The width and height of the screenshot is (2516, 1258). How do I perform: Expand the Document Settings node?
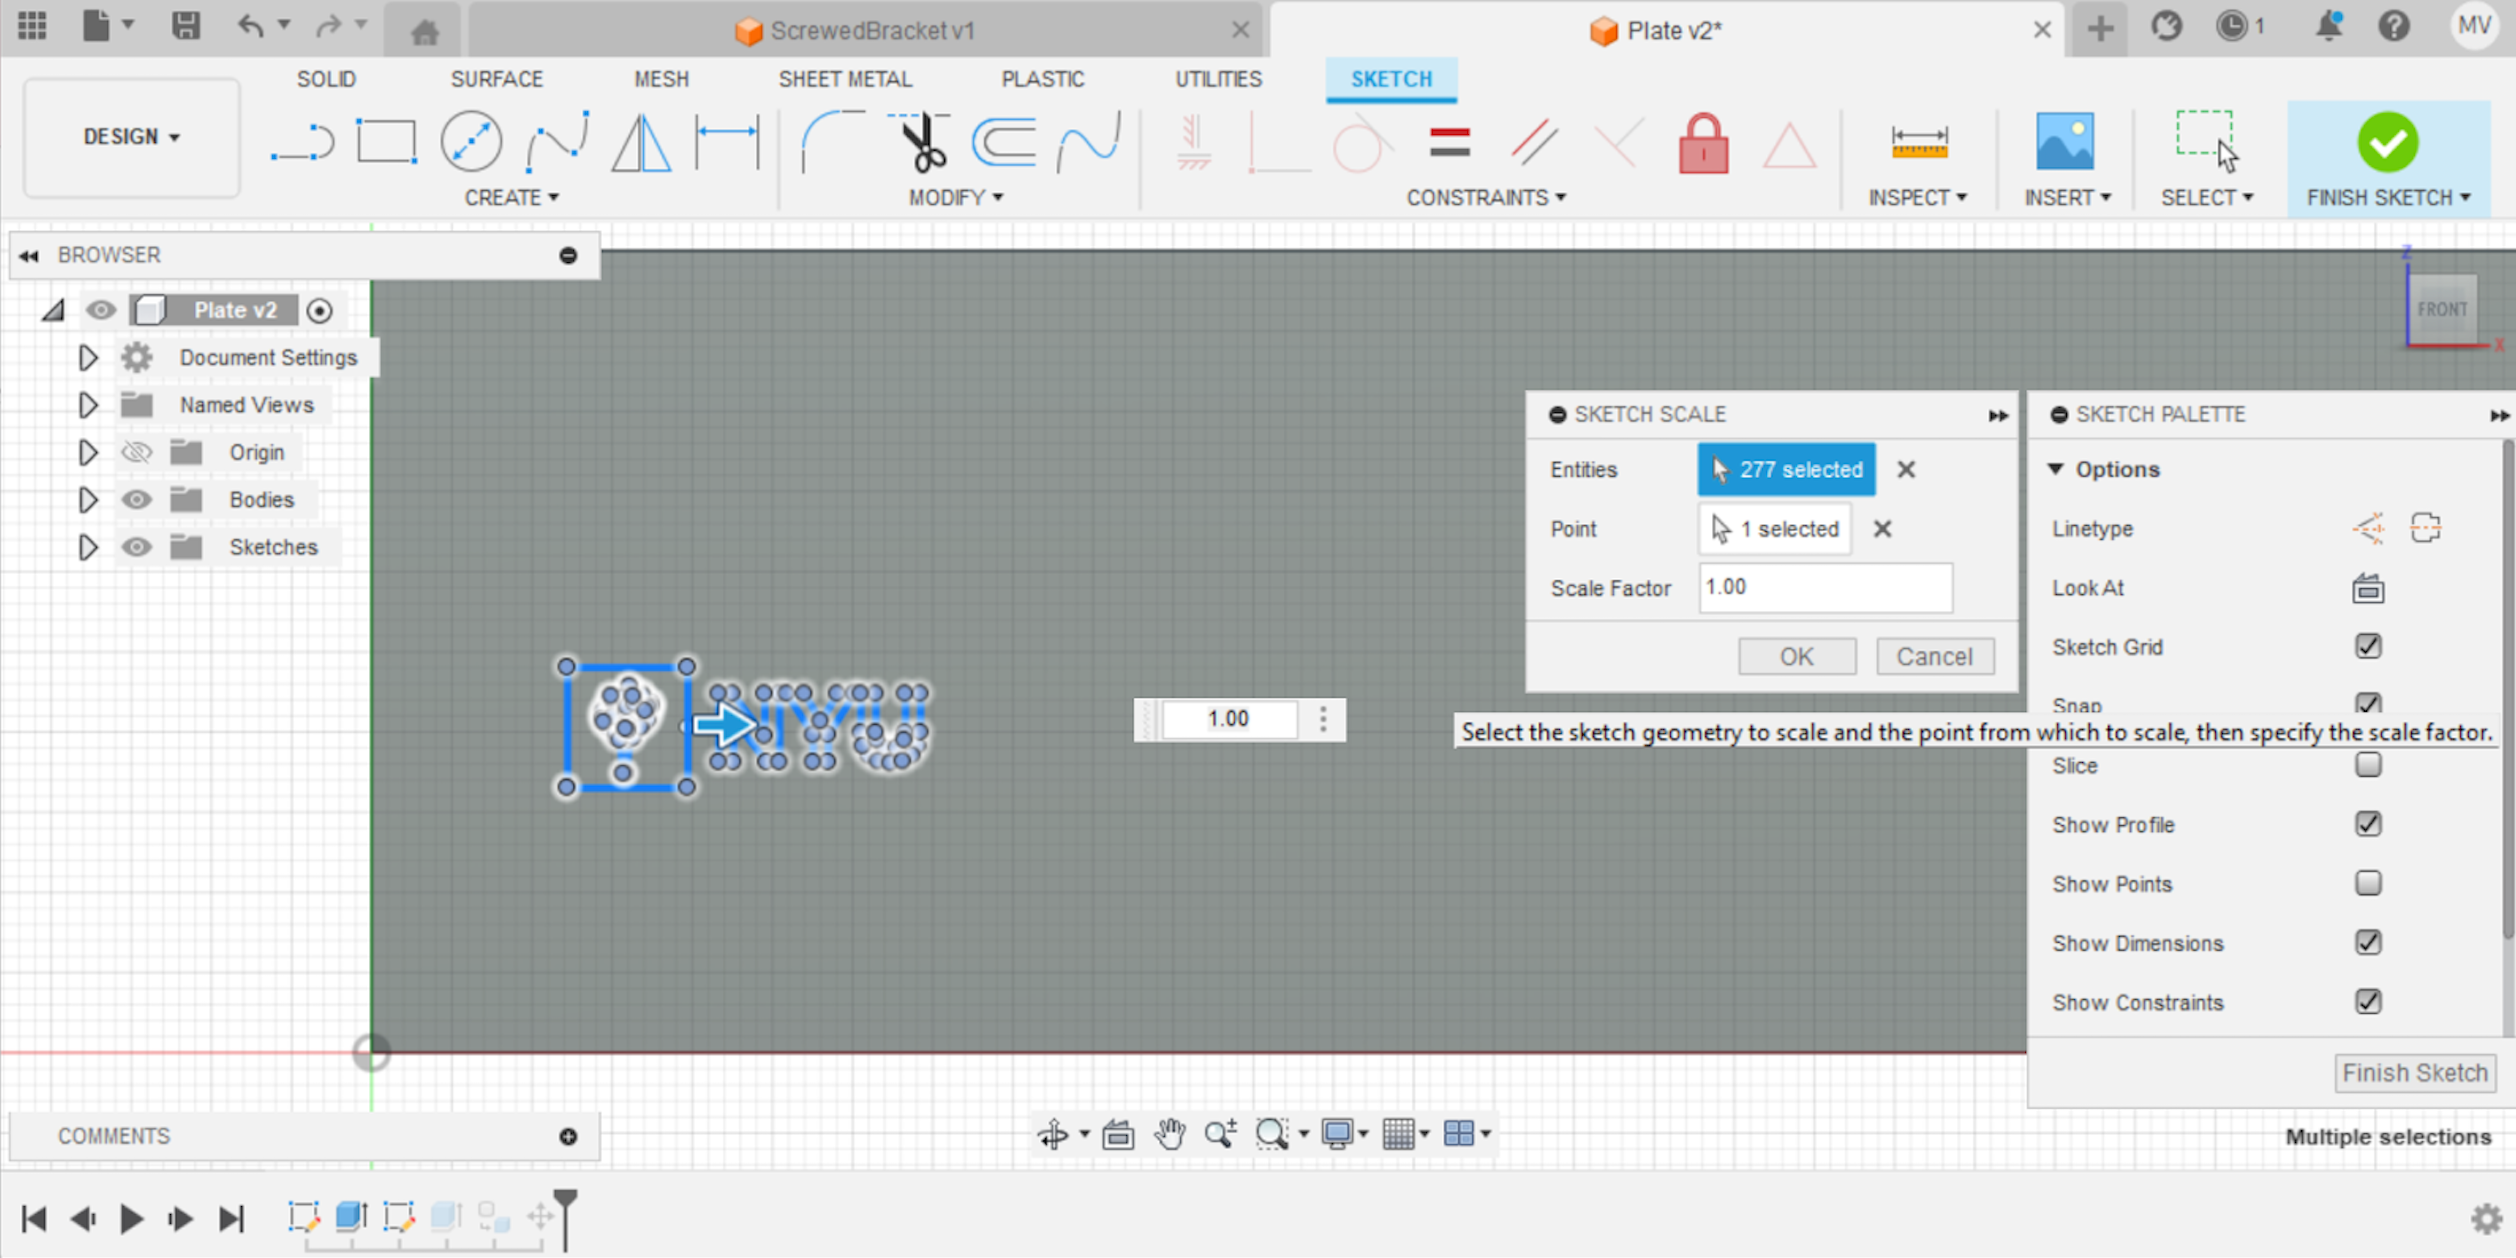pos(88,357)
